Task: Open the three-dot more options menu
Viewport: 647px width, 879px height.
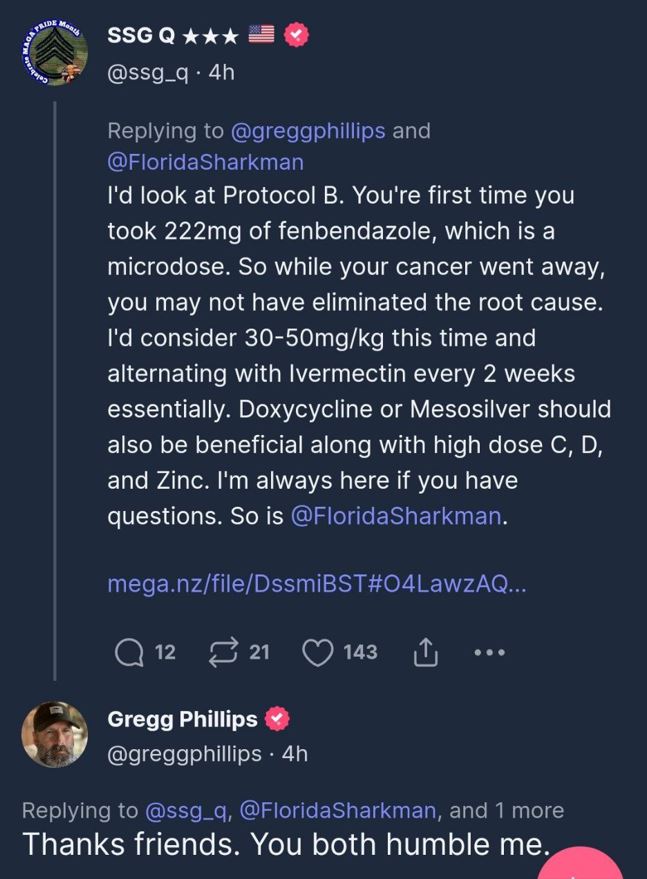Action: (489, 652)
